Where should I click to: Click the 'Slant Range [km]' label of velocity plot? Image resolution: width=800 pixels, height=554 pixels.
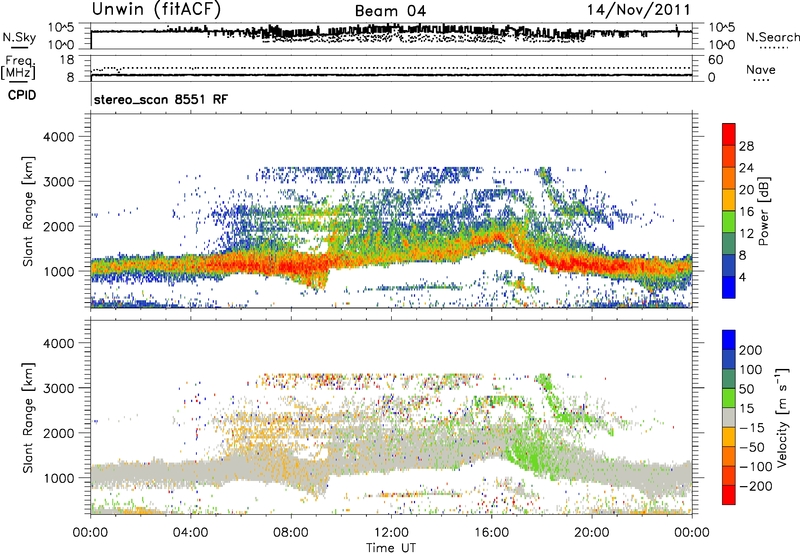tap(28, 418)
